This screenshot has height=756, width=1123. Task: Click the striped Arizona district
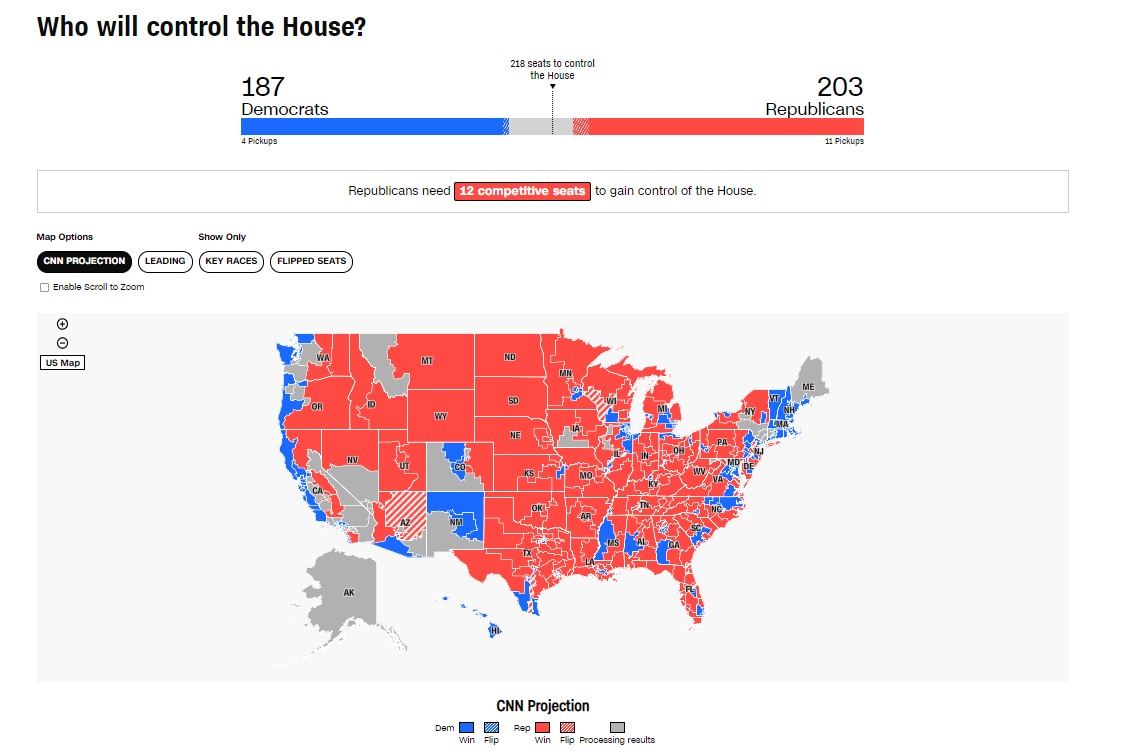[406, 512]
